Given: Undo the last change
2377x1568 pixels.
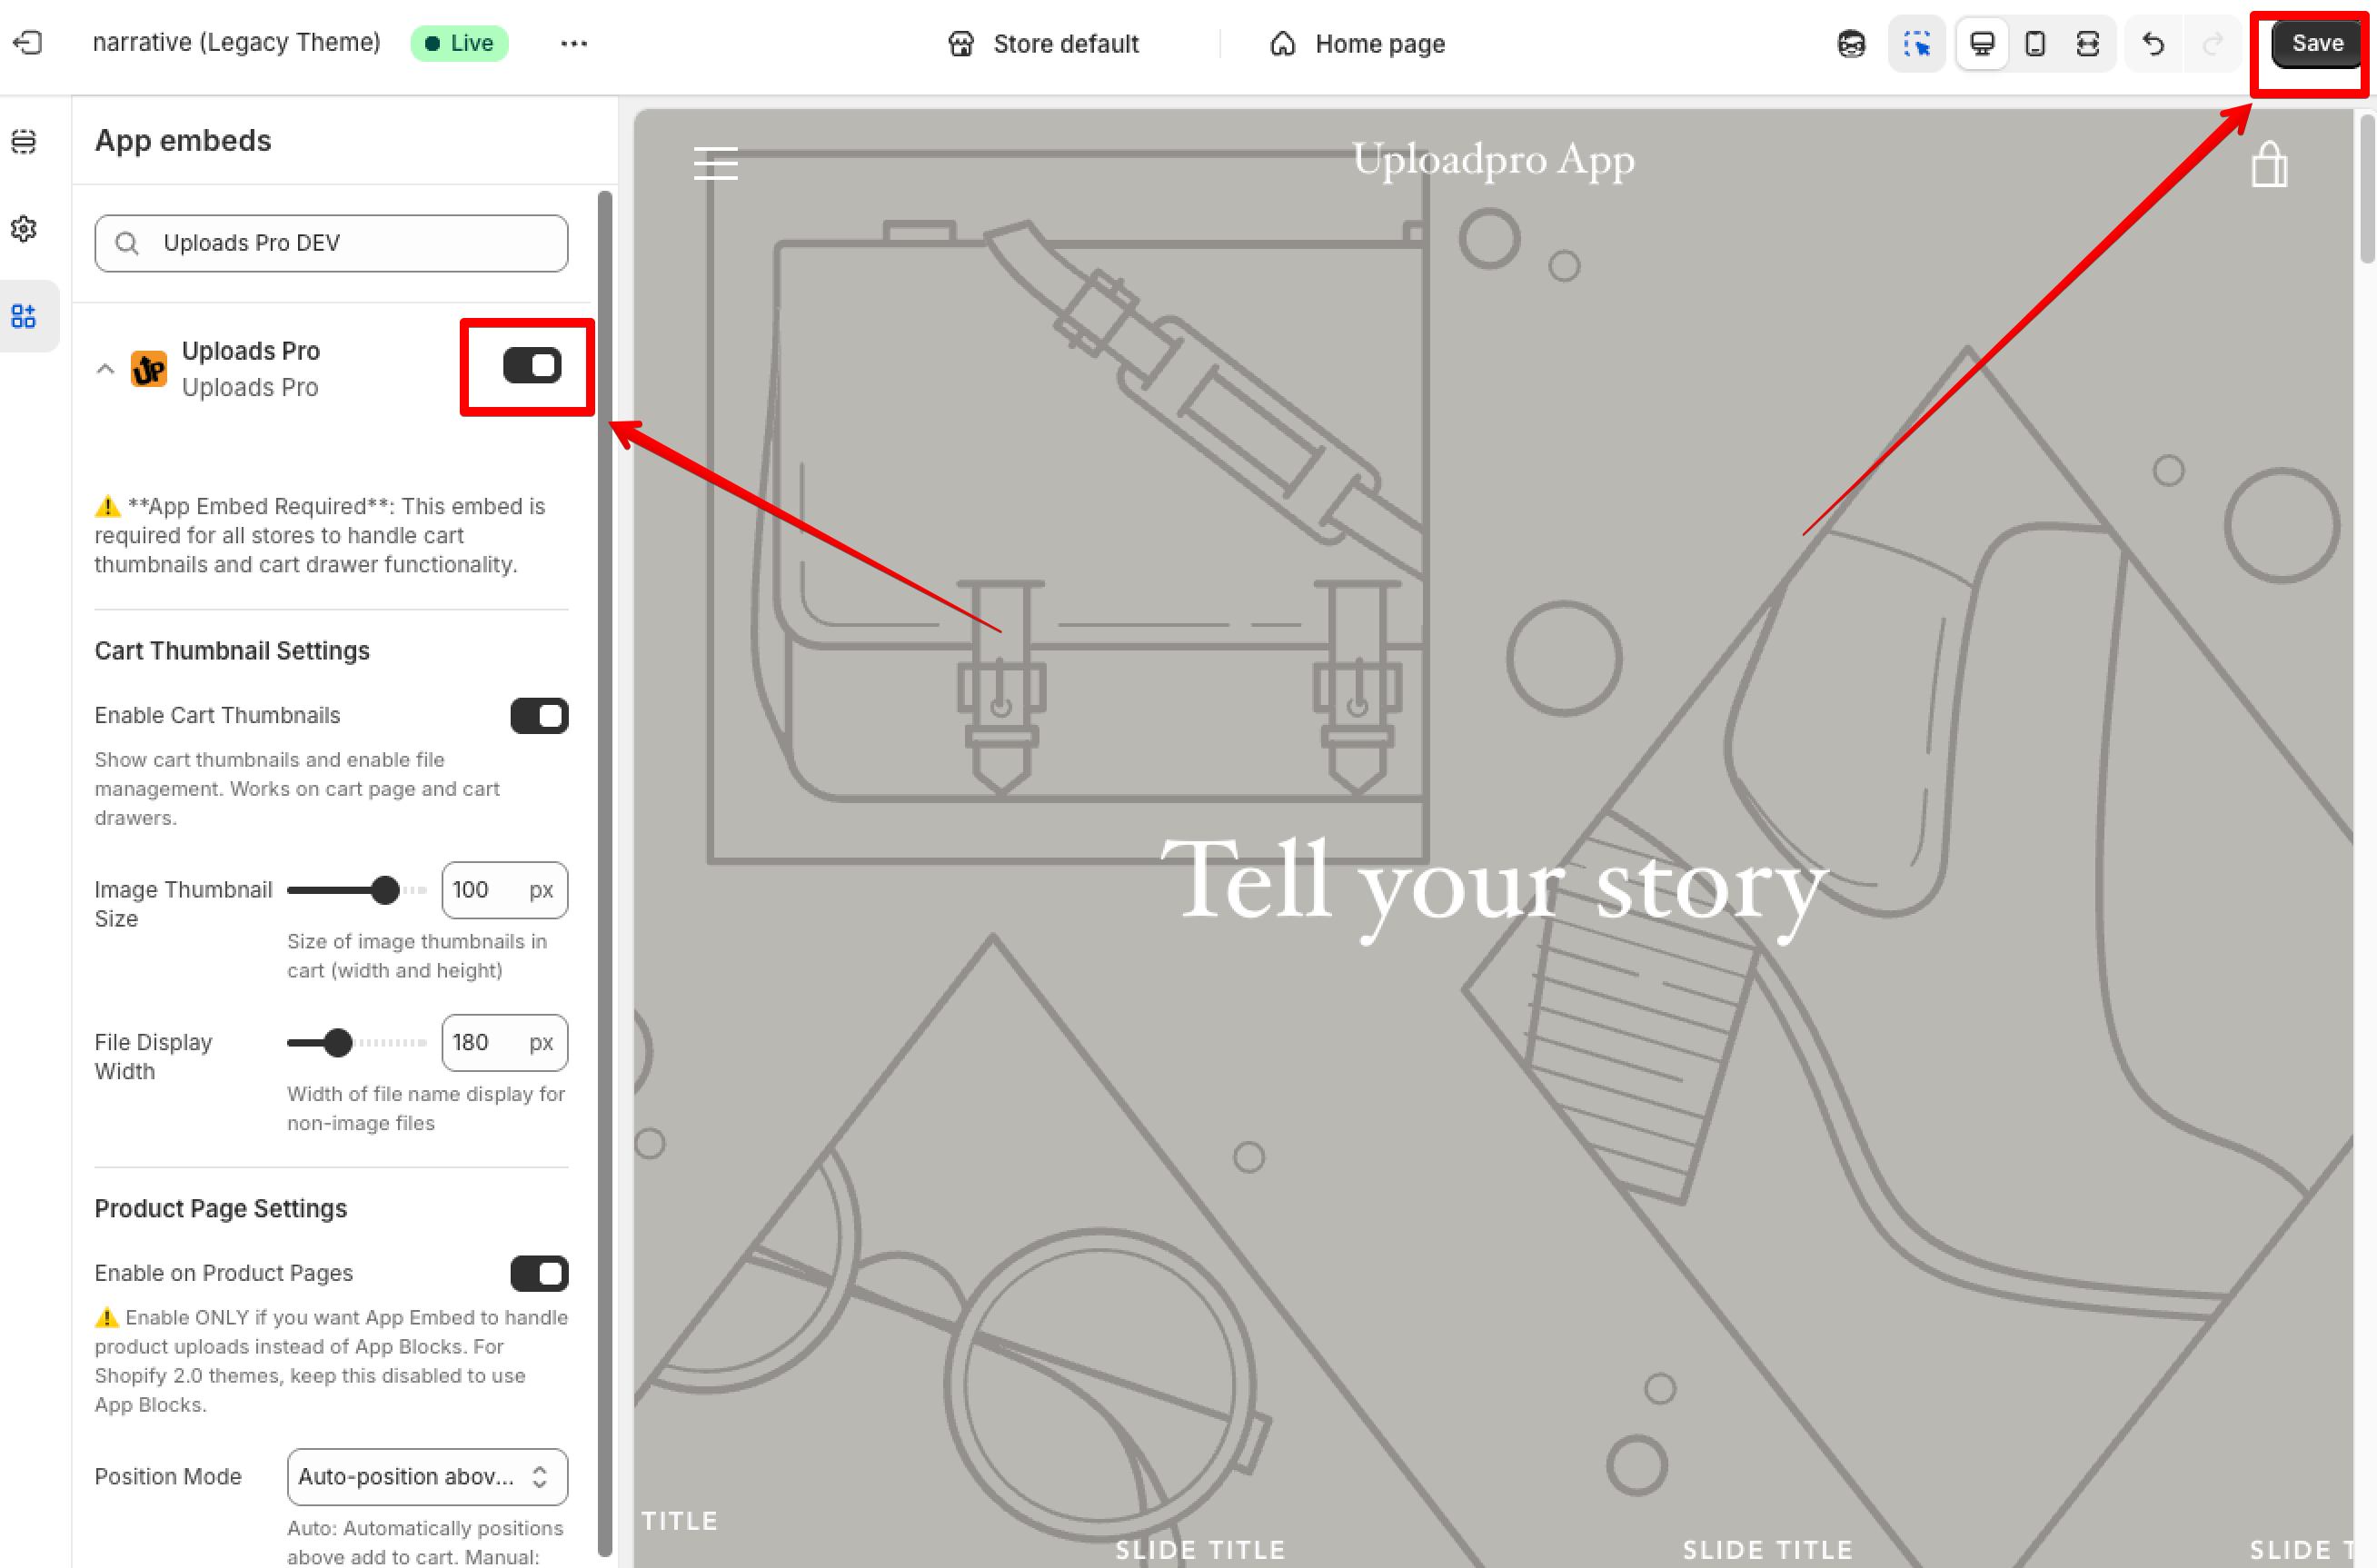Looking at the screenshot, I should (x=2154, y=44).
